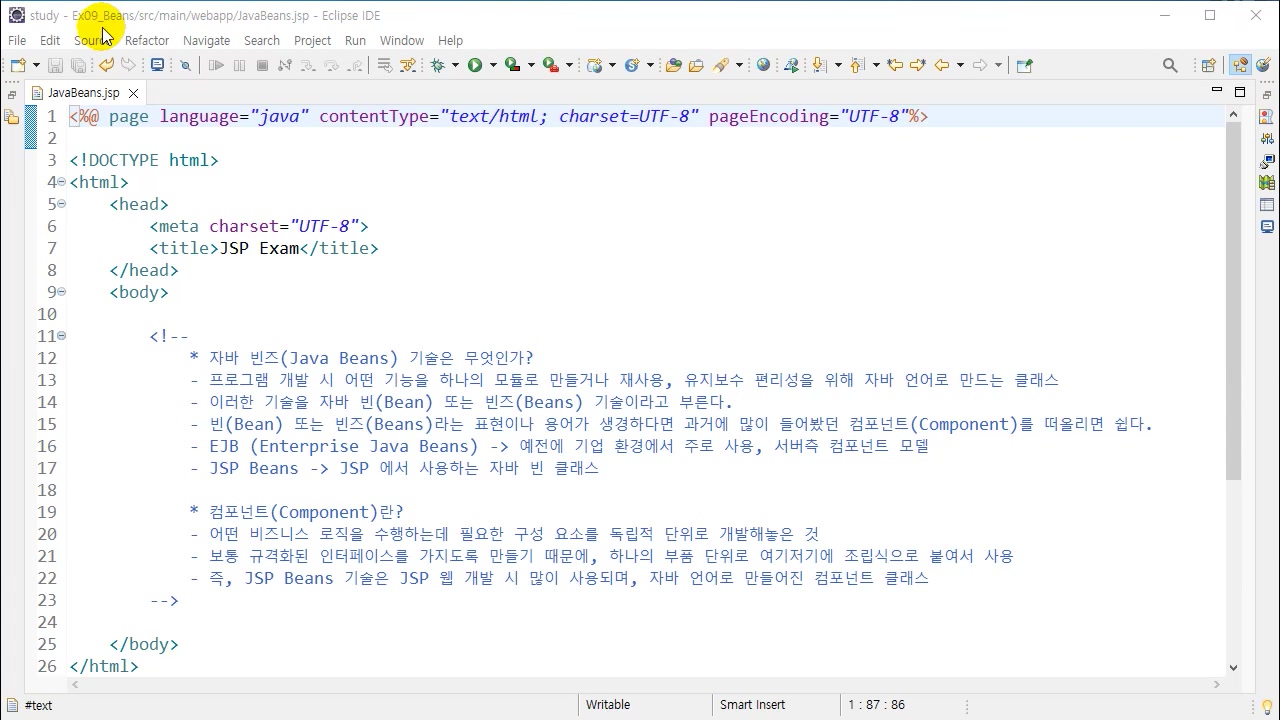Open the Coverage launch toolbar icon
The height and width of the screenshot is (720, 1280).
click(x=512, y=65)
